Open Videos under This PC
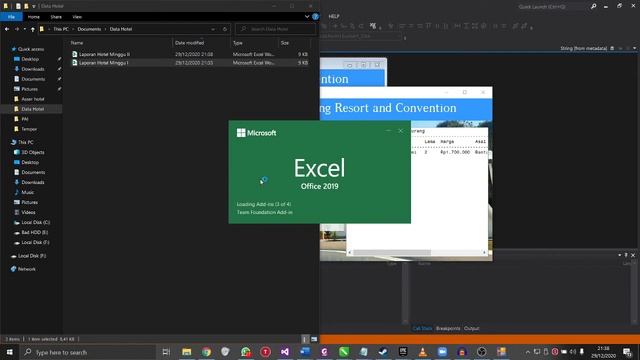Screen dimensions: 640x360 (28, 212)
